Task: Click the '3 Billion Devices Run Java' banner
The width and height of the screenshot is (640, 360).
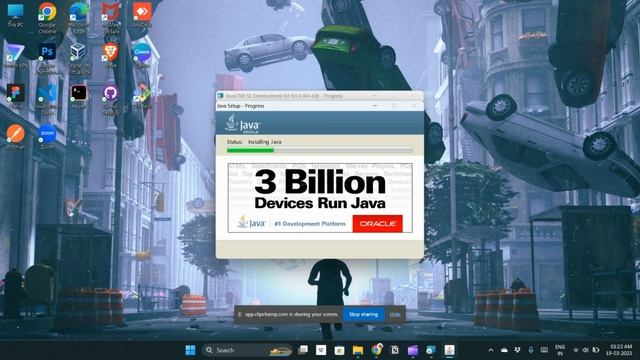Action: (320, 198)
